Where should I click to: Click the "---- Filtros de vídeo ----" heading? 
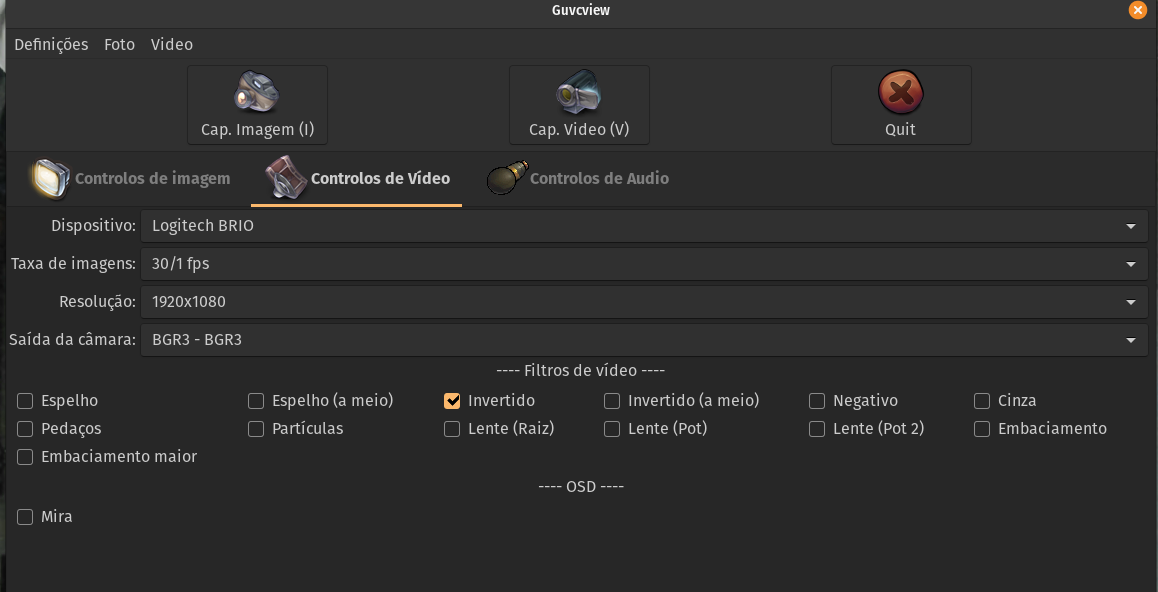(580, 371)
